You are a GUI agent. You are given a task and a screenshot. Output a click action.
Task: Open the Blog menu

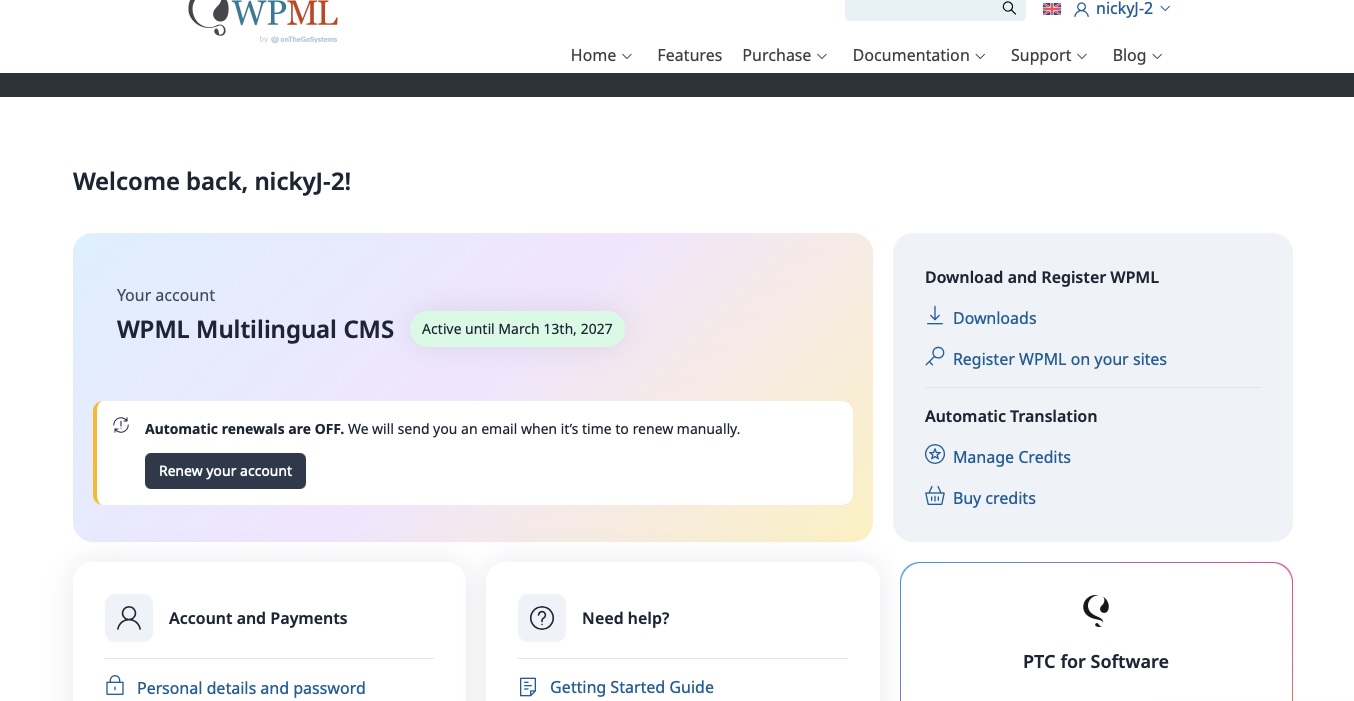(1137, 56)
